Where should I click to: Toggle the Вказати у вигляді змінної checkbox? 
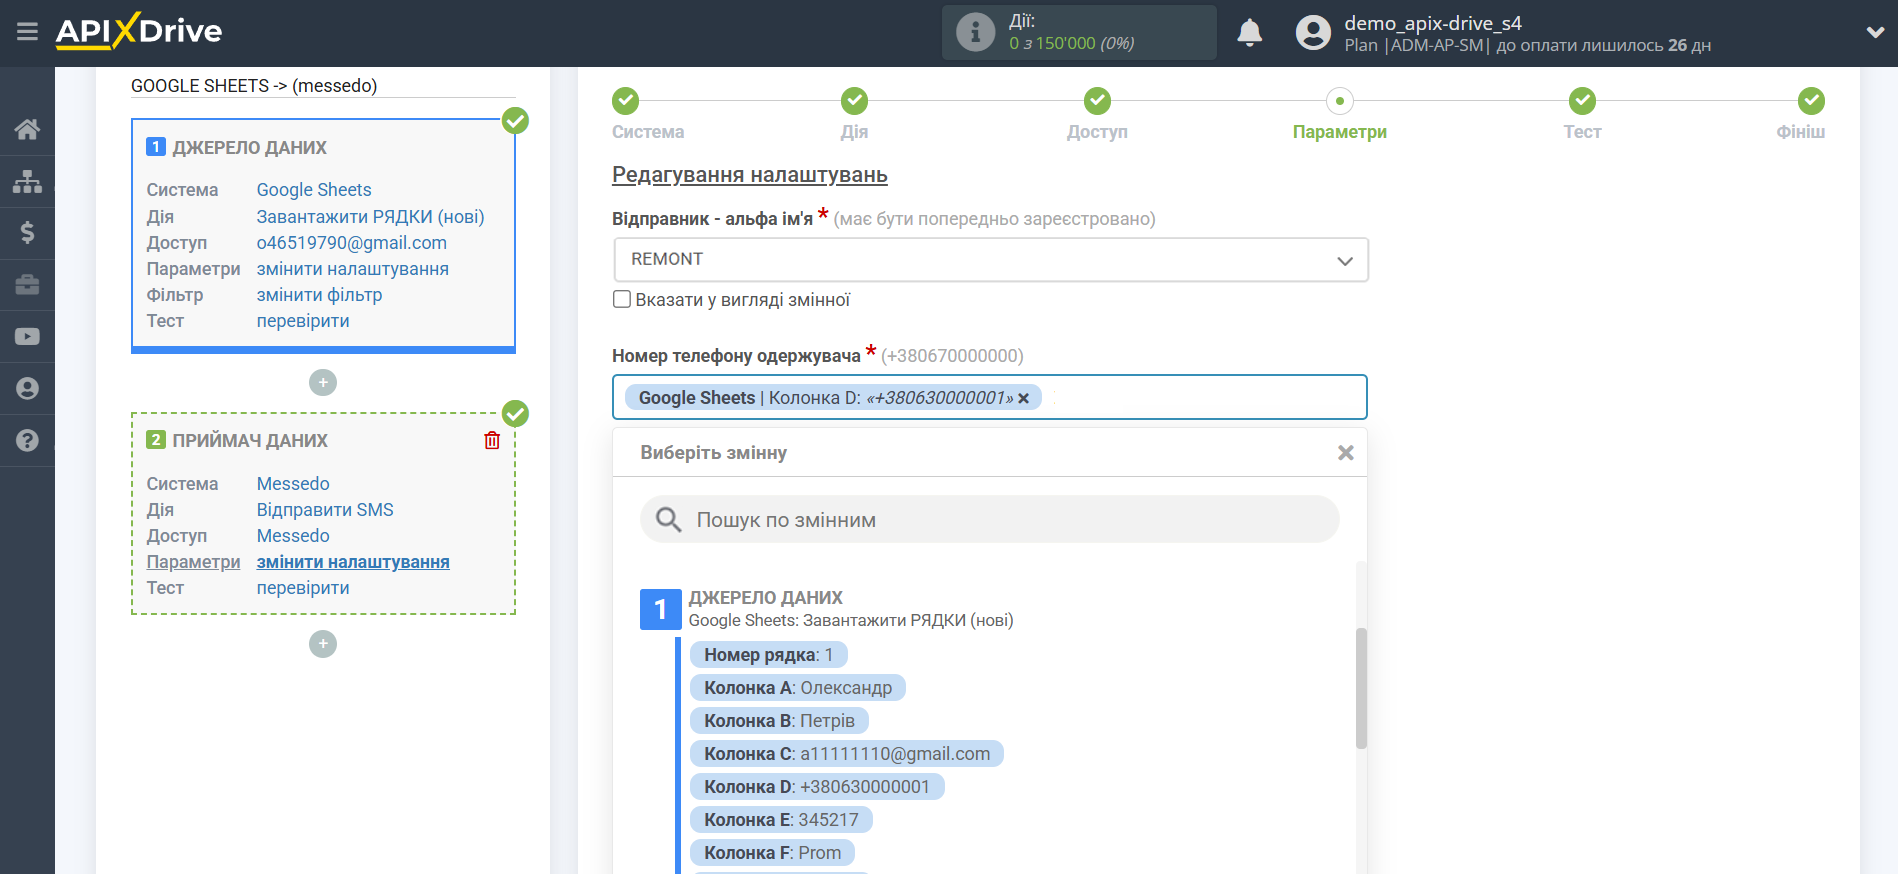[x=622, y=299]
